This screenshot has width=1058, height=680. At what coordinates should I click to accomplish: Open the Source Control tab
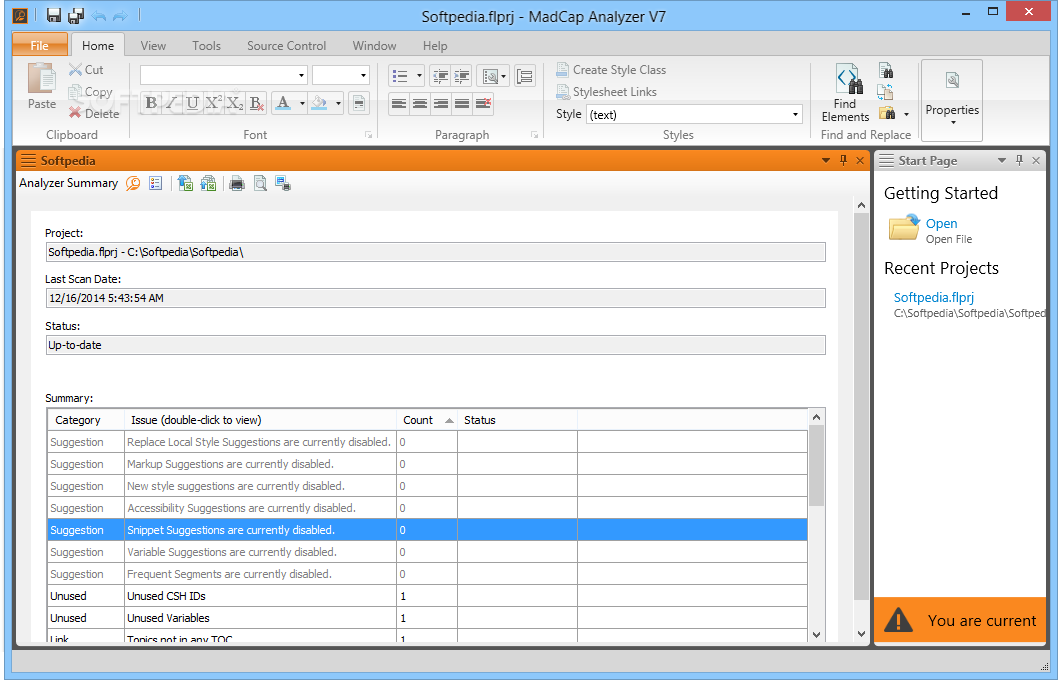[x=286, y=45]
